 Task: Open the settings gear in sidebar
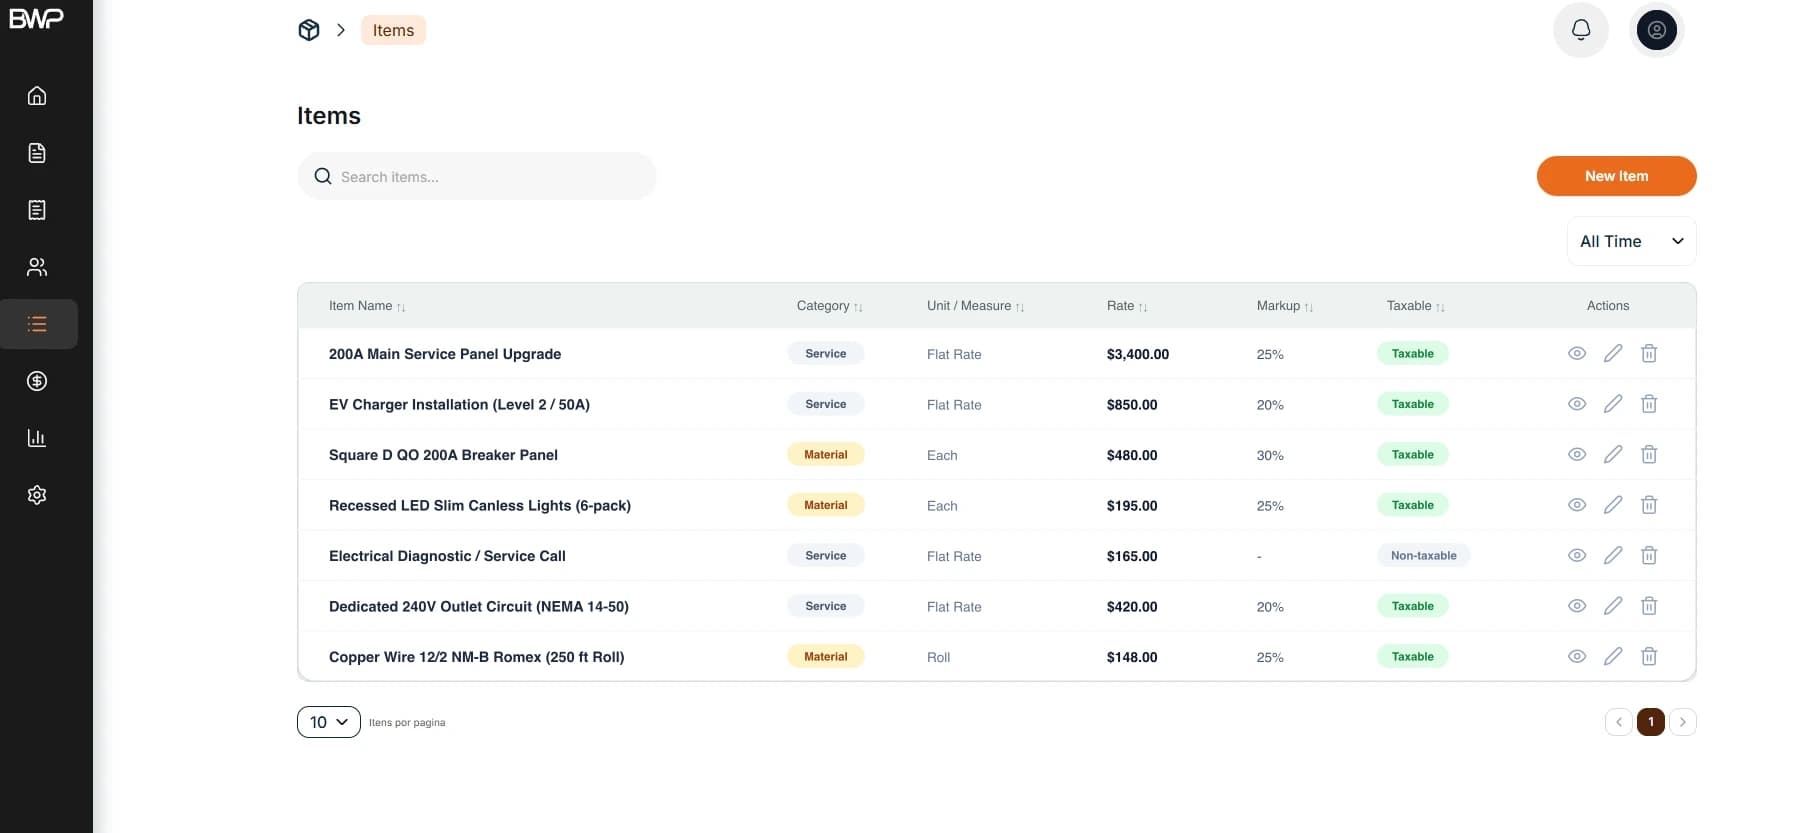click(37, 495)
